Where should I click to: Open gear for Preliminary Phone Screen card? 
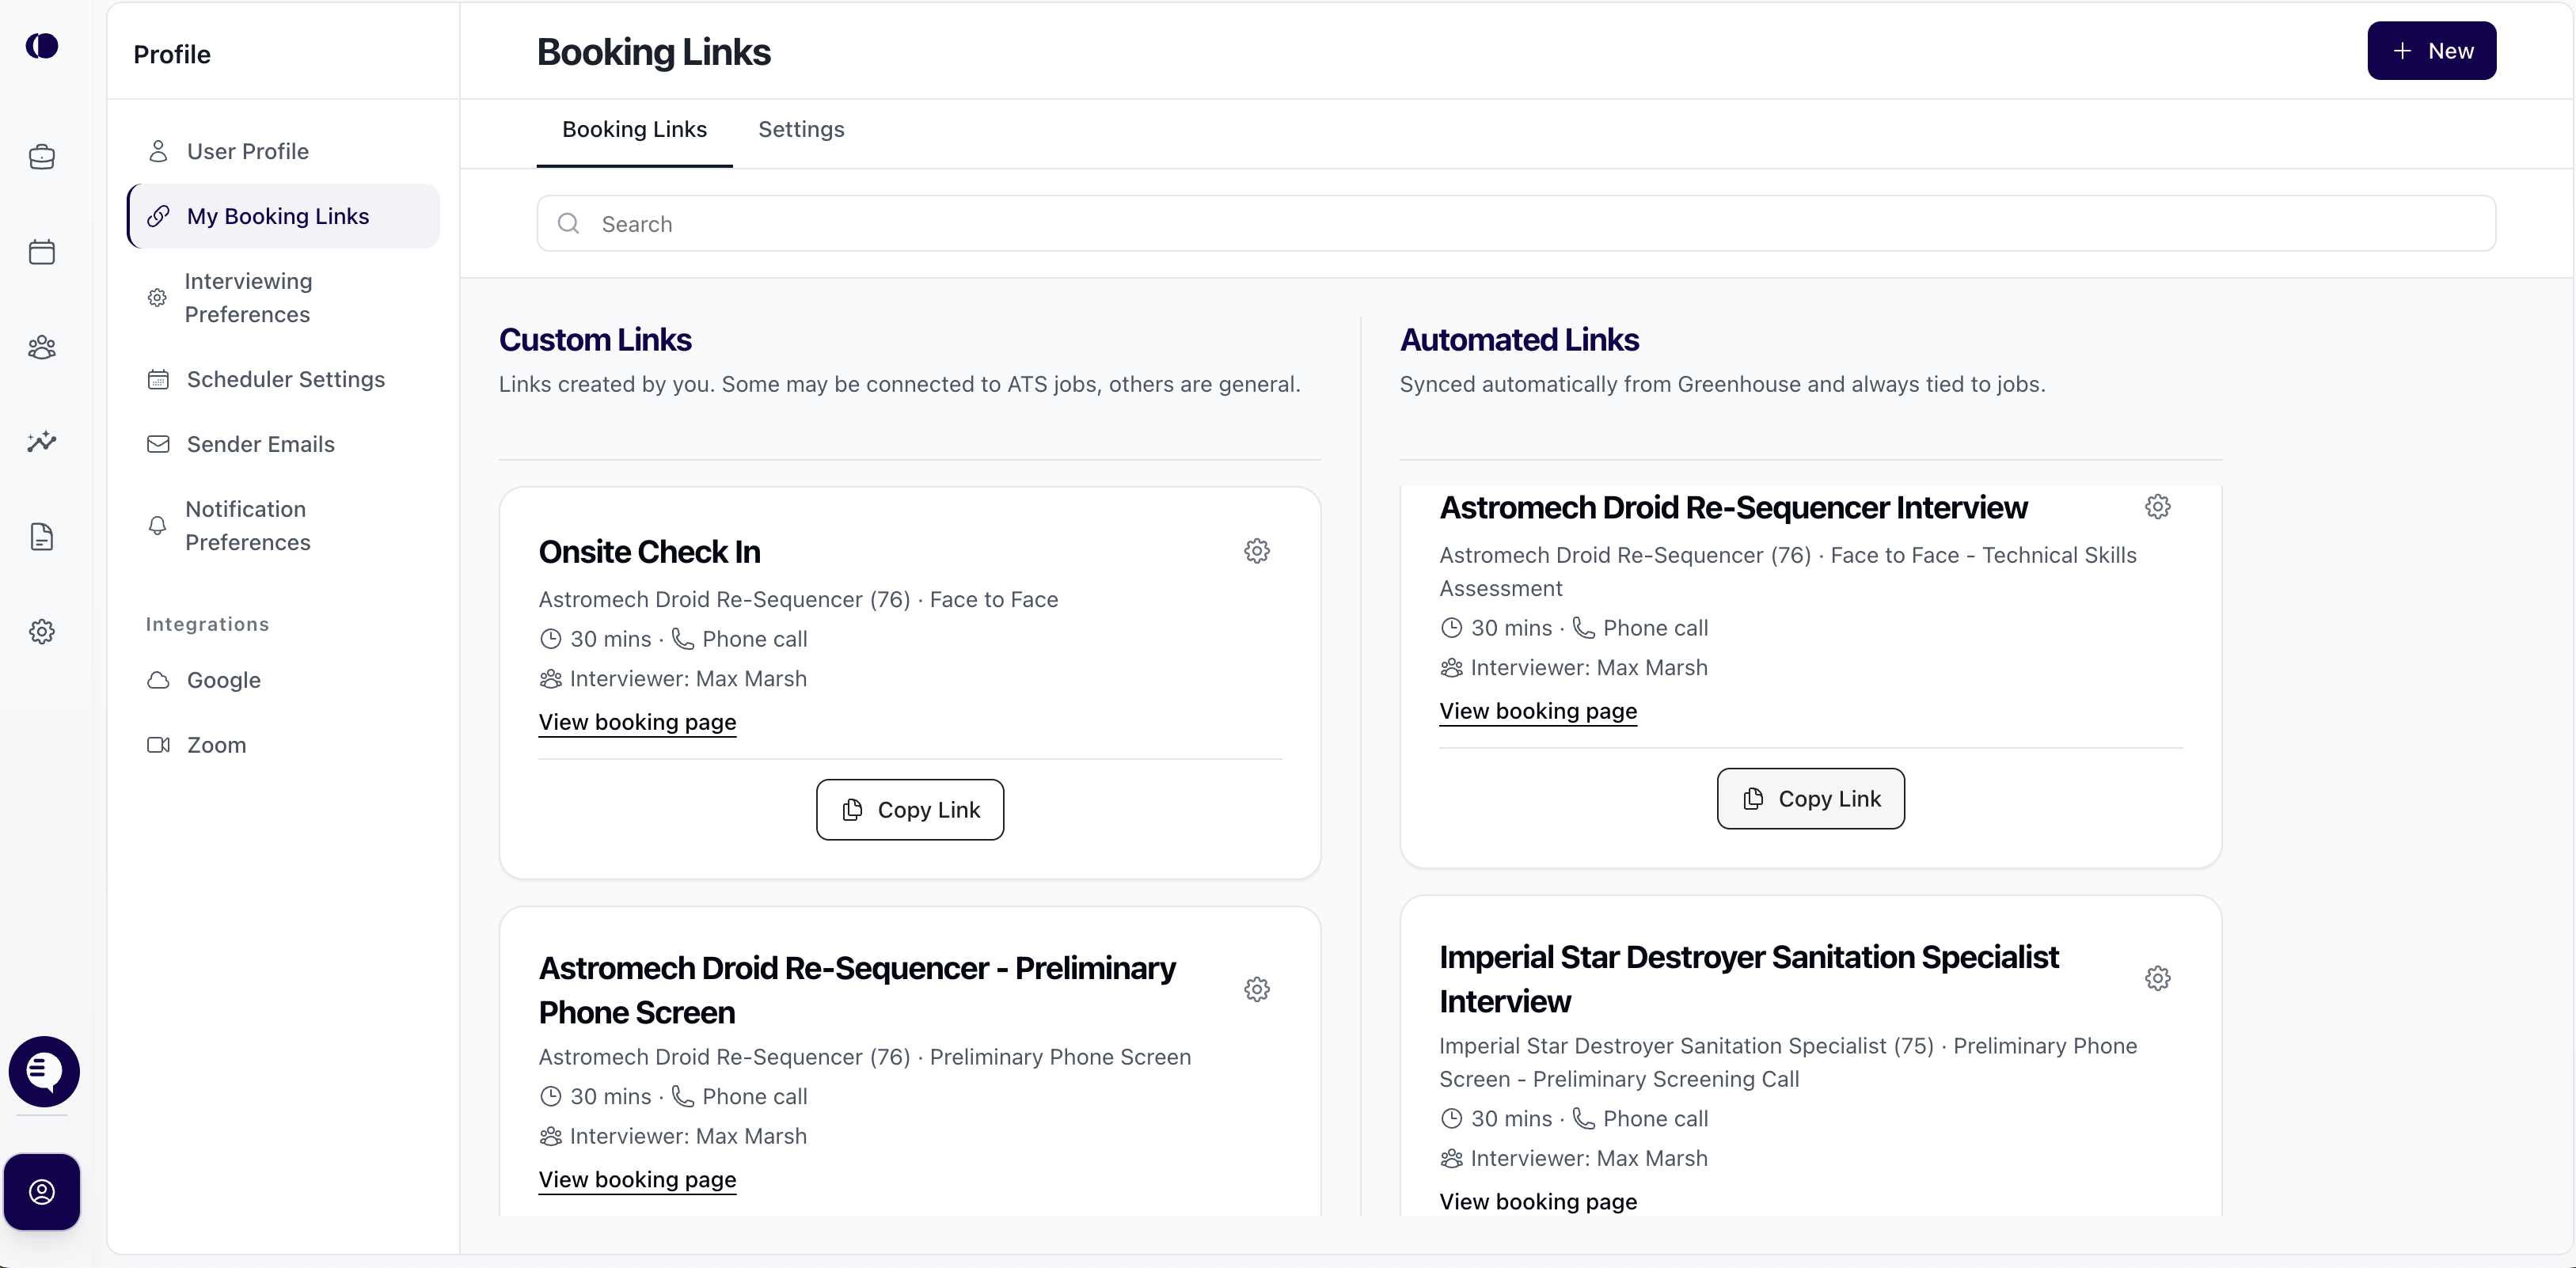[1257, 989]
